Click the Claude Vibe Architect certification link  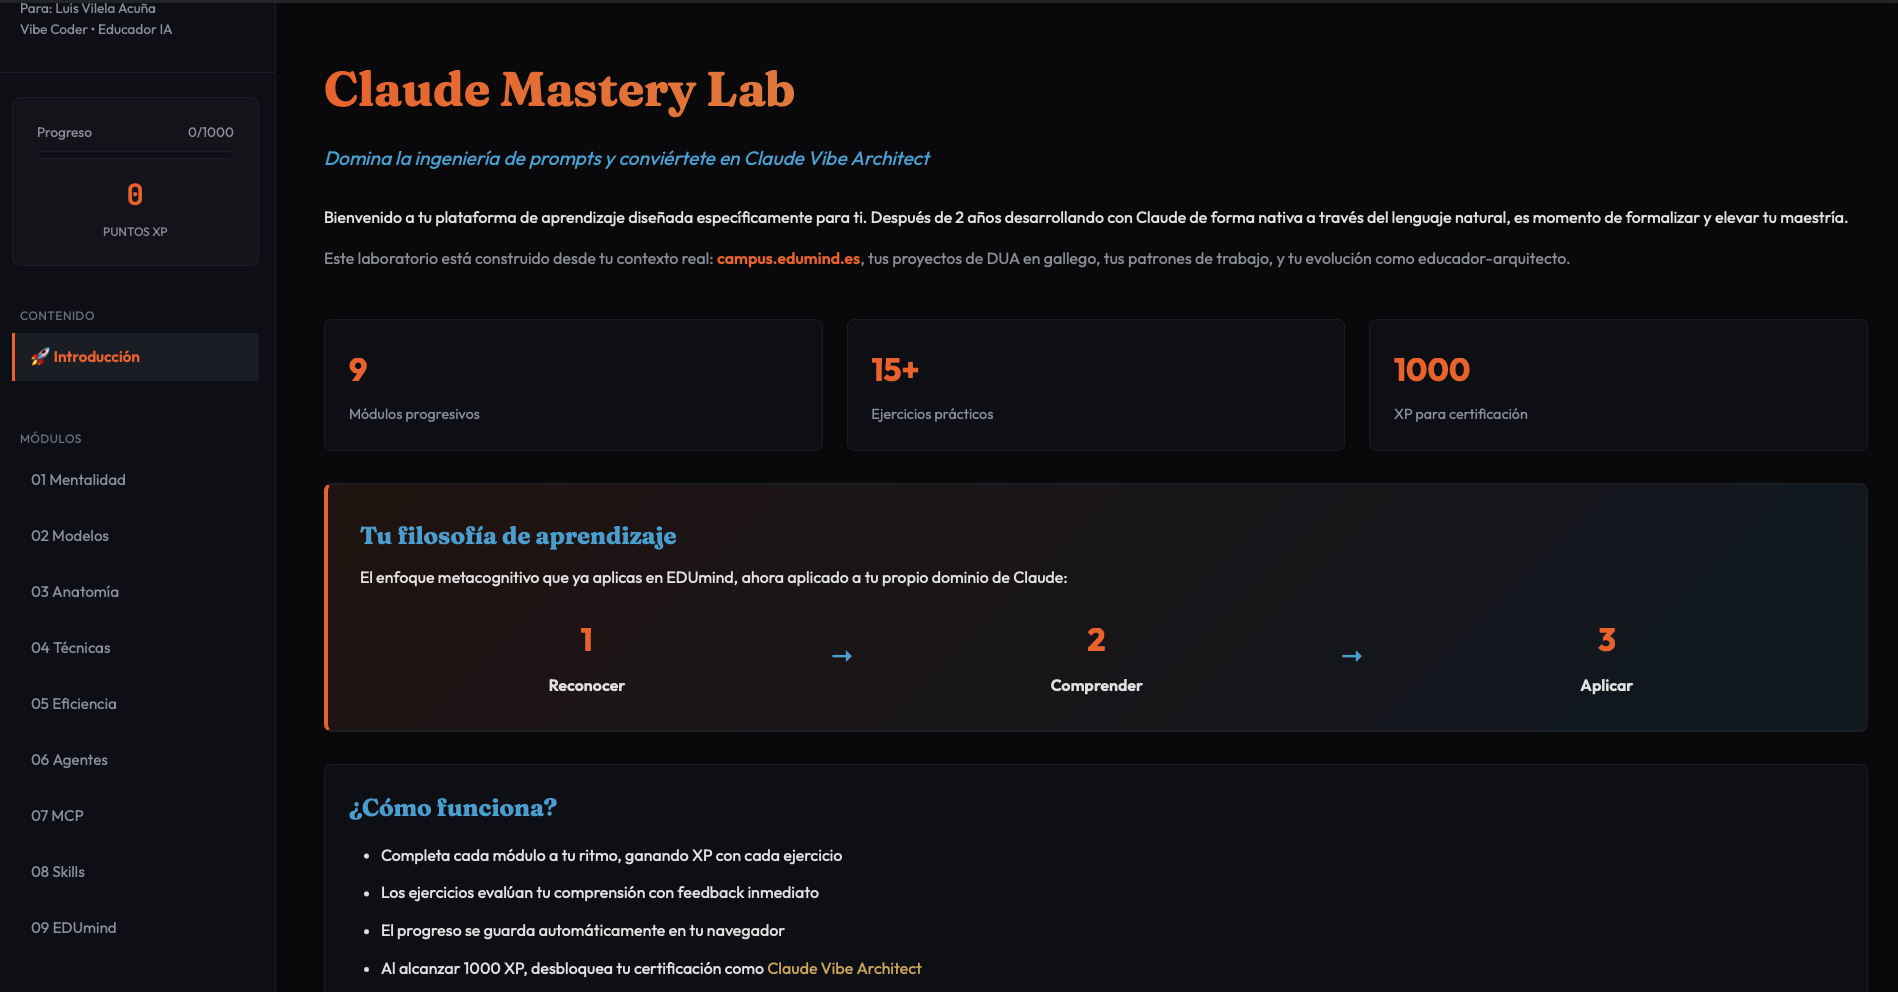[844, 969]
